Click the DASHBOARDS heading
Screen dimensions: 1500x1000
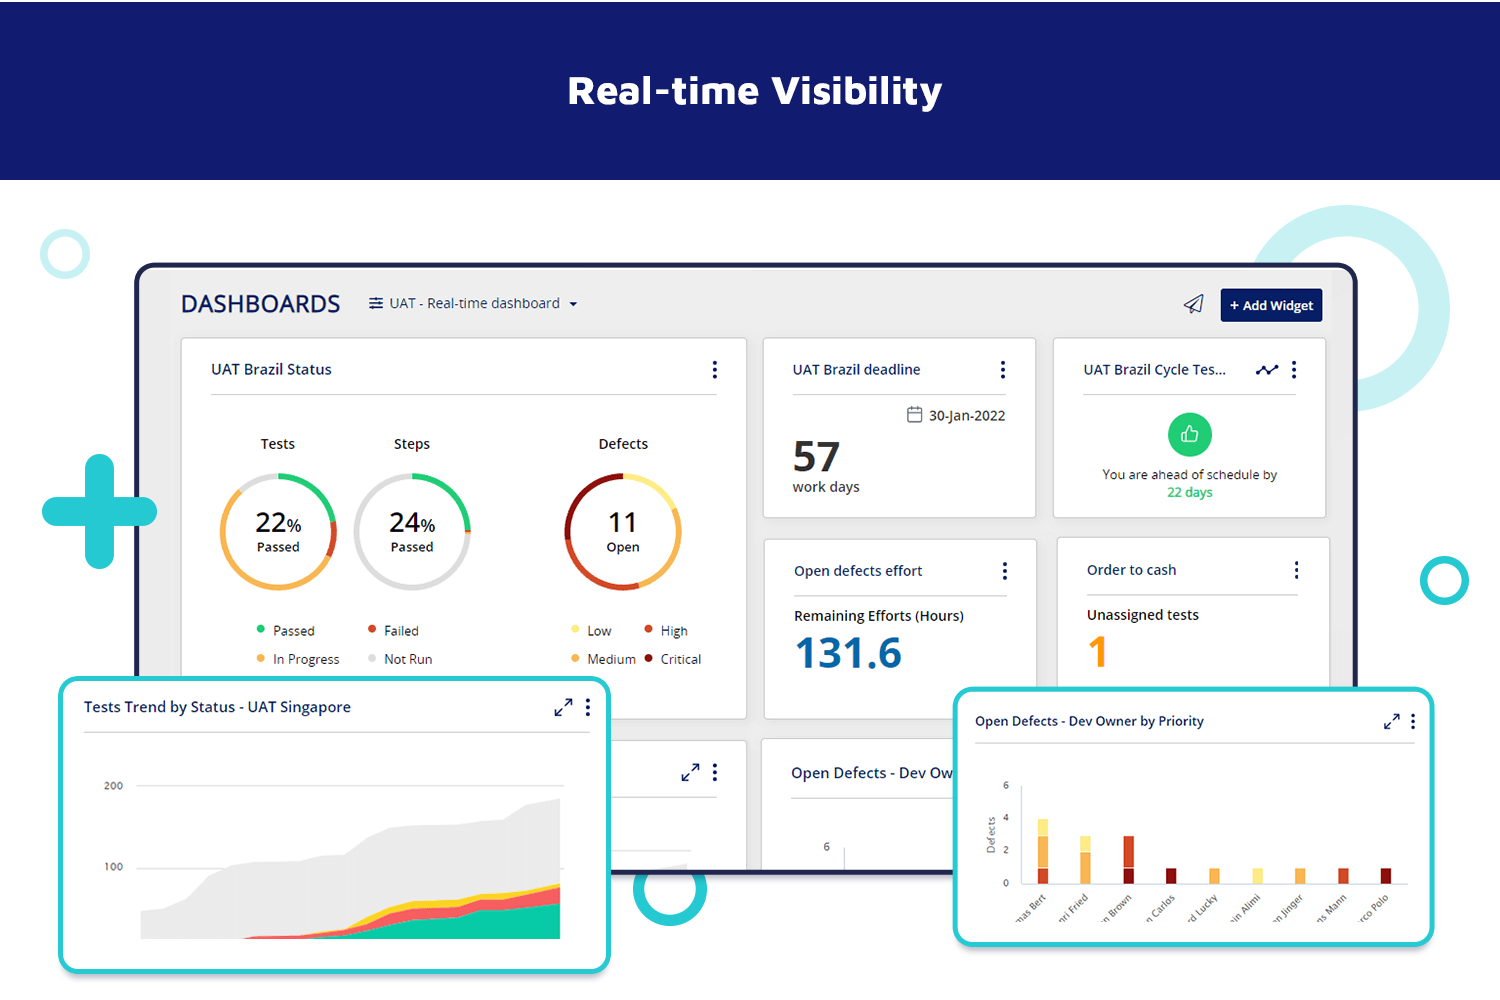pos(261,304)
